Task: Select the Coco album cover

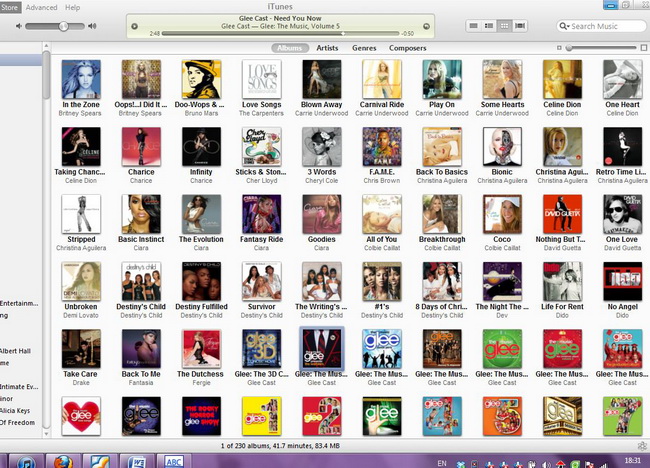Action: pyautogui.click(x=502, y=214)
